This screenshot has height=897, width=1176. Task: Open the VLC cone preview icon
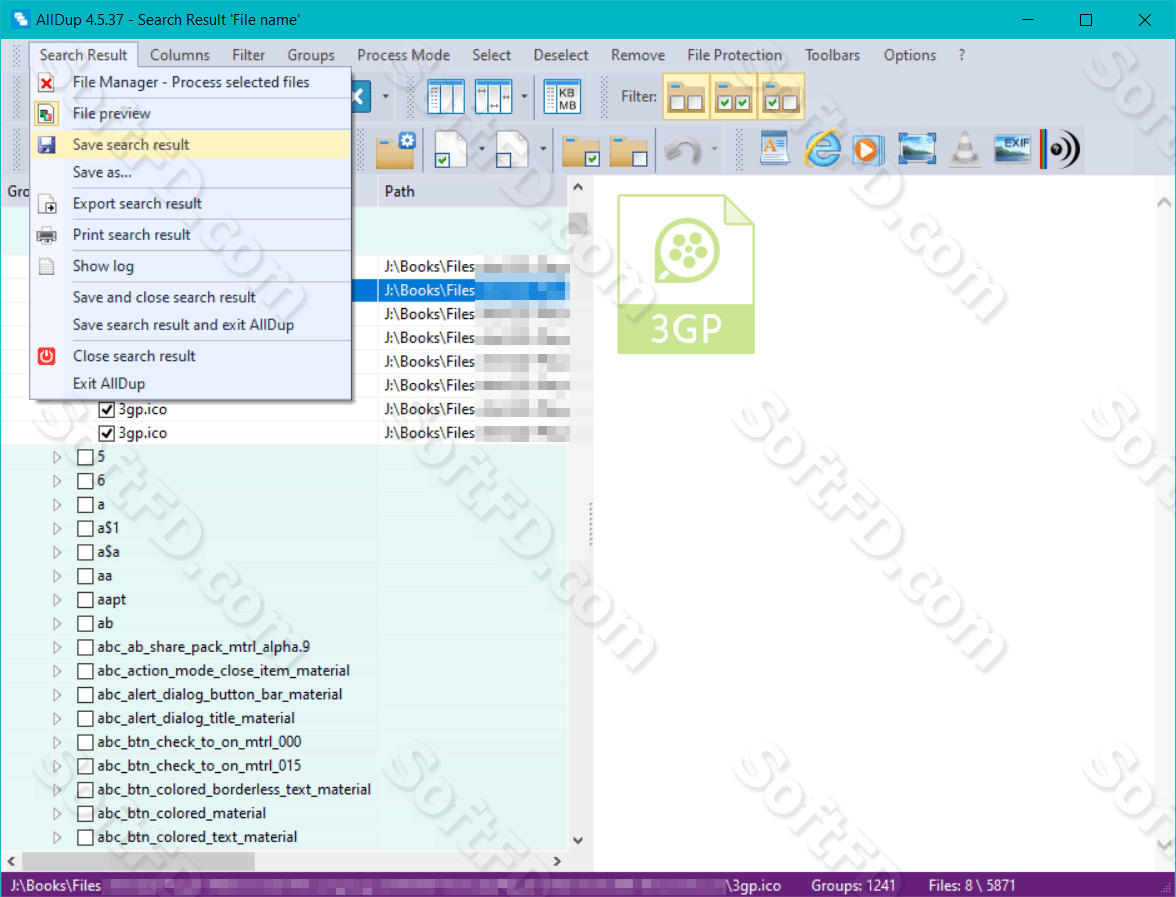tap(964, 148)
